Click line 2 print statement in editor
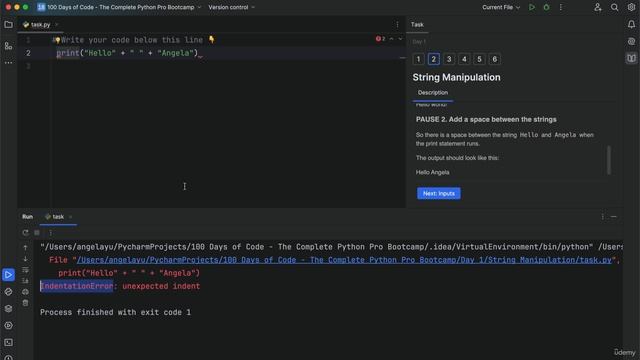Viewport: 640px width, 360px height. (x=127, y=53)
